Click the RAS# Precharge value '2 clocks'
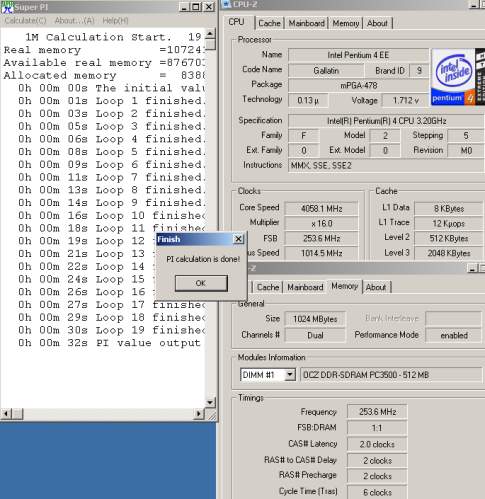 click(377, 476)
